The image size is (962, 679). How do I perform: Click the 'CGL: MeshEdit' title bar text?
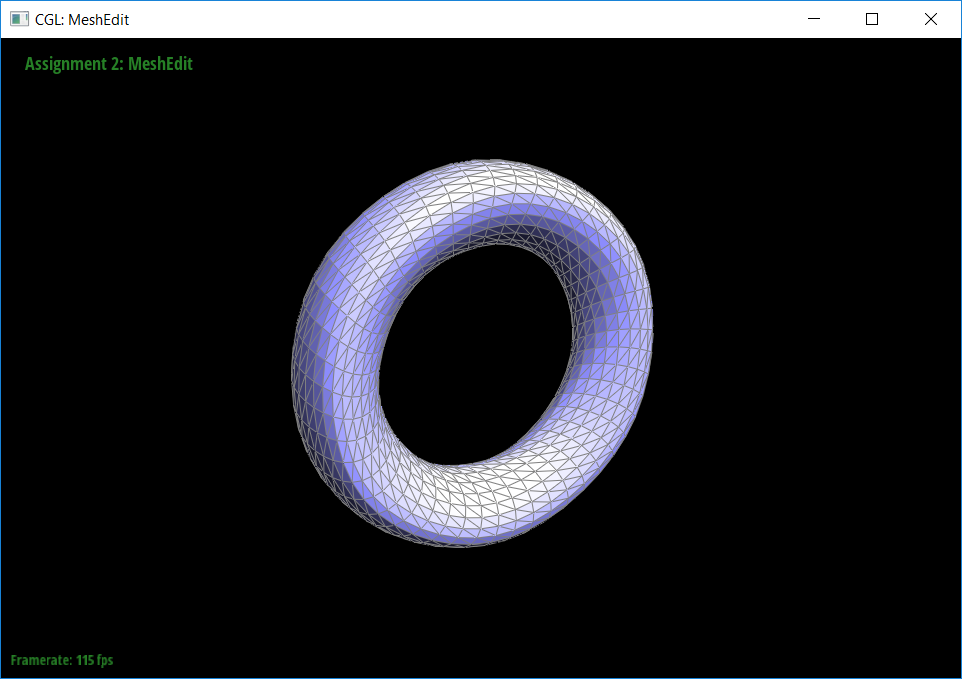pos(82,20)
